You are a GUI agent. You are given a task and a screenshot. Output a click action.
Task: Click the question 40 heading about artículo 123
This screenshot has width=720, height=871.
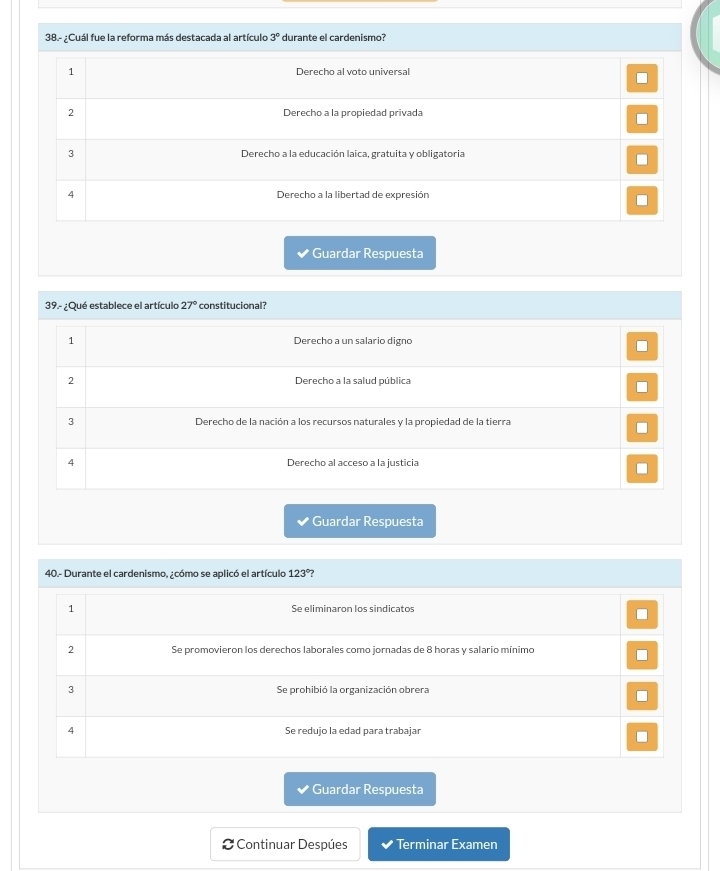180,572
